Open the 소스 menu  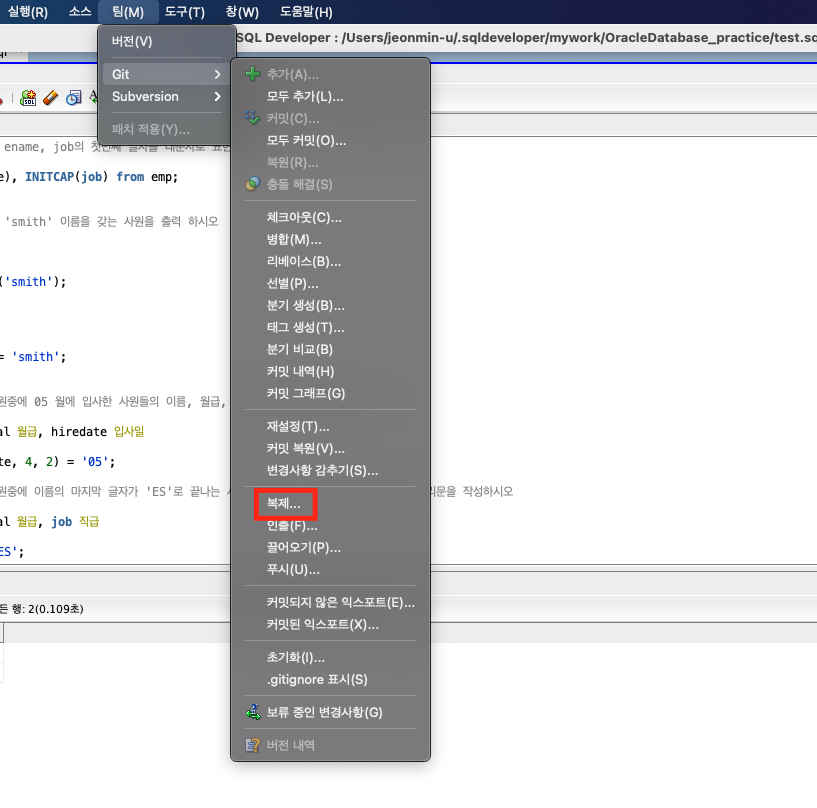pos(80,11)
